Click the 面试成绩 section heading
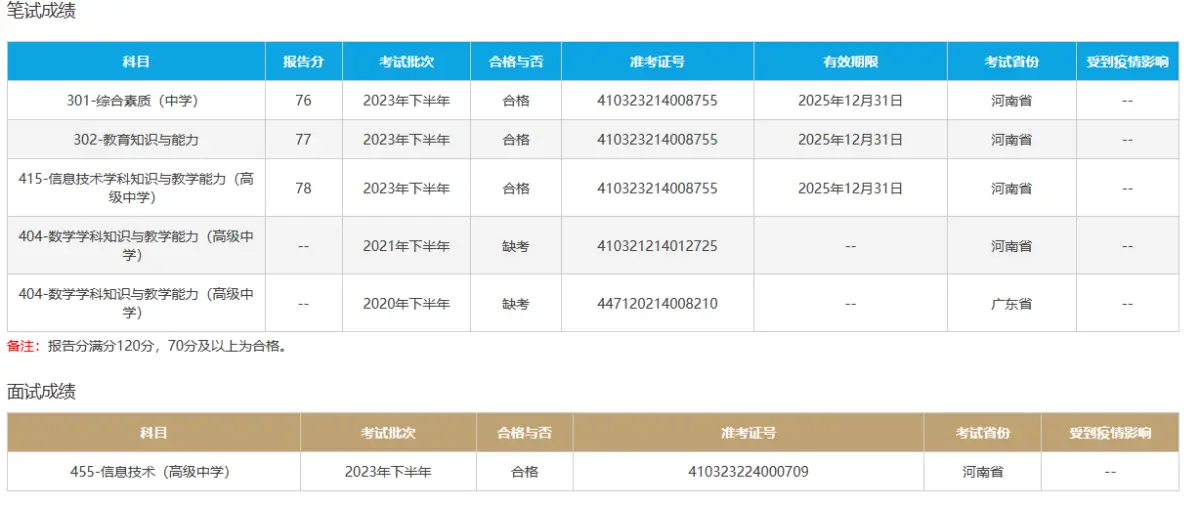Image resolution: width=1200 pixels, height=505 pixels. pyautogui.click(x=41, y=391)
